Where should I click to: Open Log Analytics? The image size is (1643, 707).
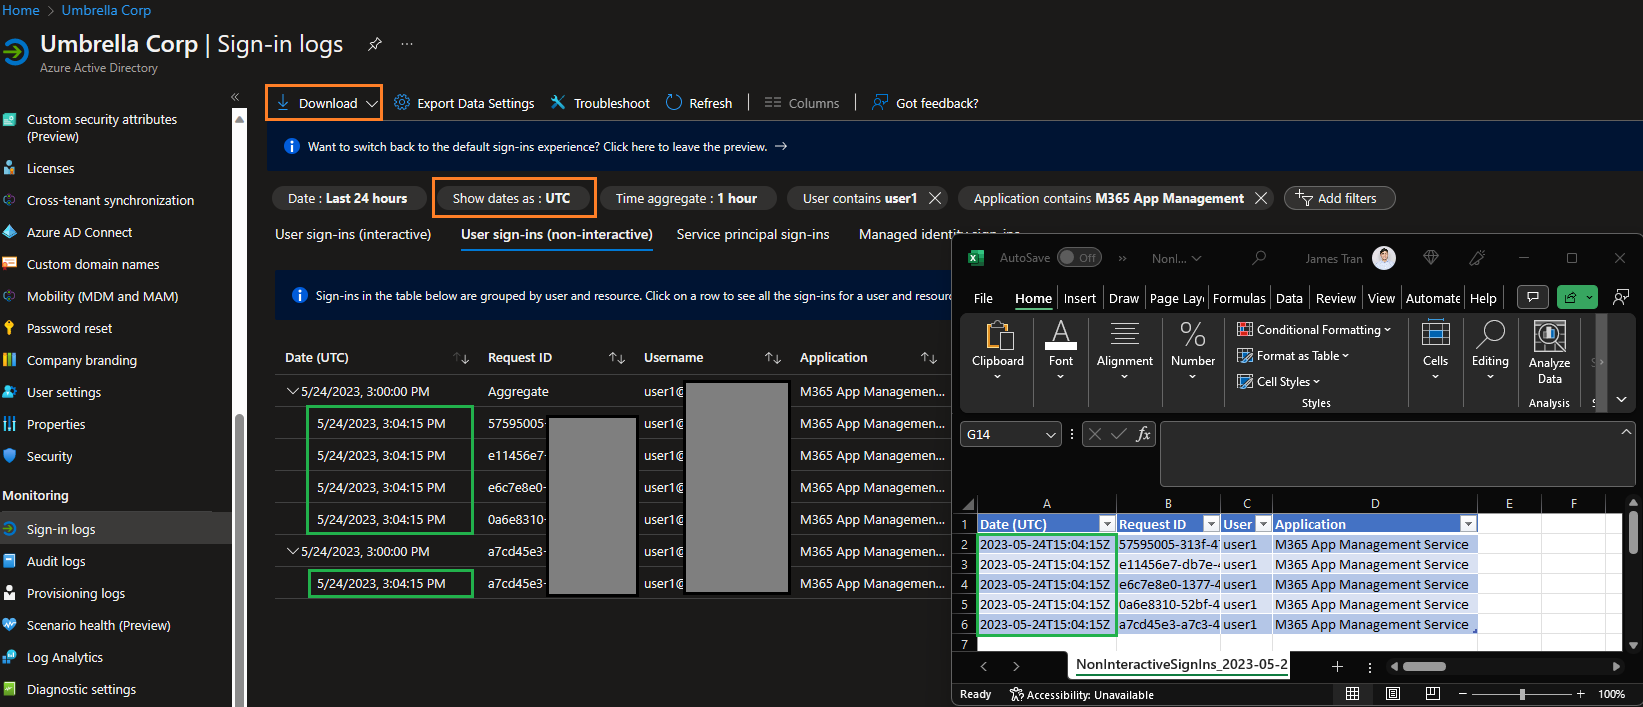(65, 657)
